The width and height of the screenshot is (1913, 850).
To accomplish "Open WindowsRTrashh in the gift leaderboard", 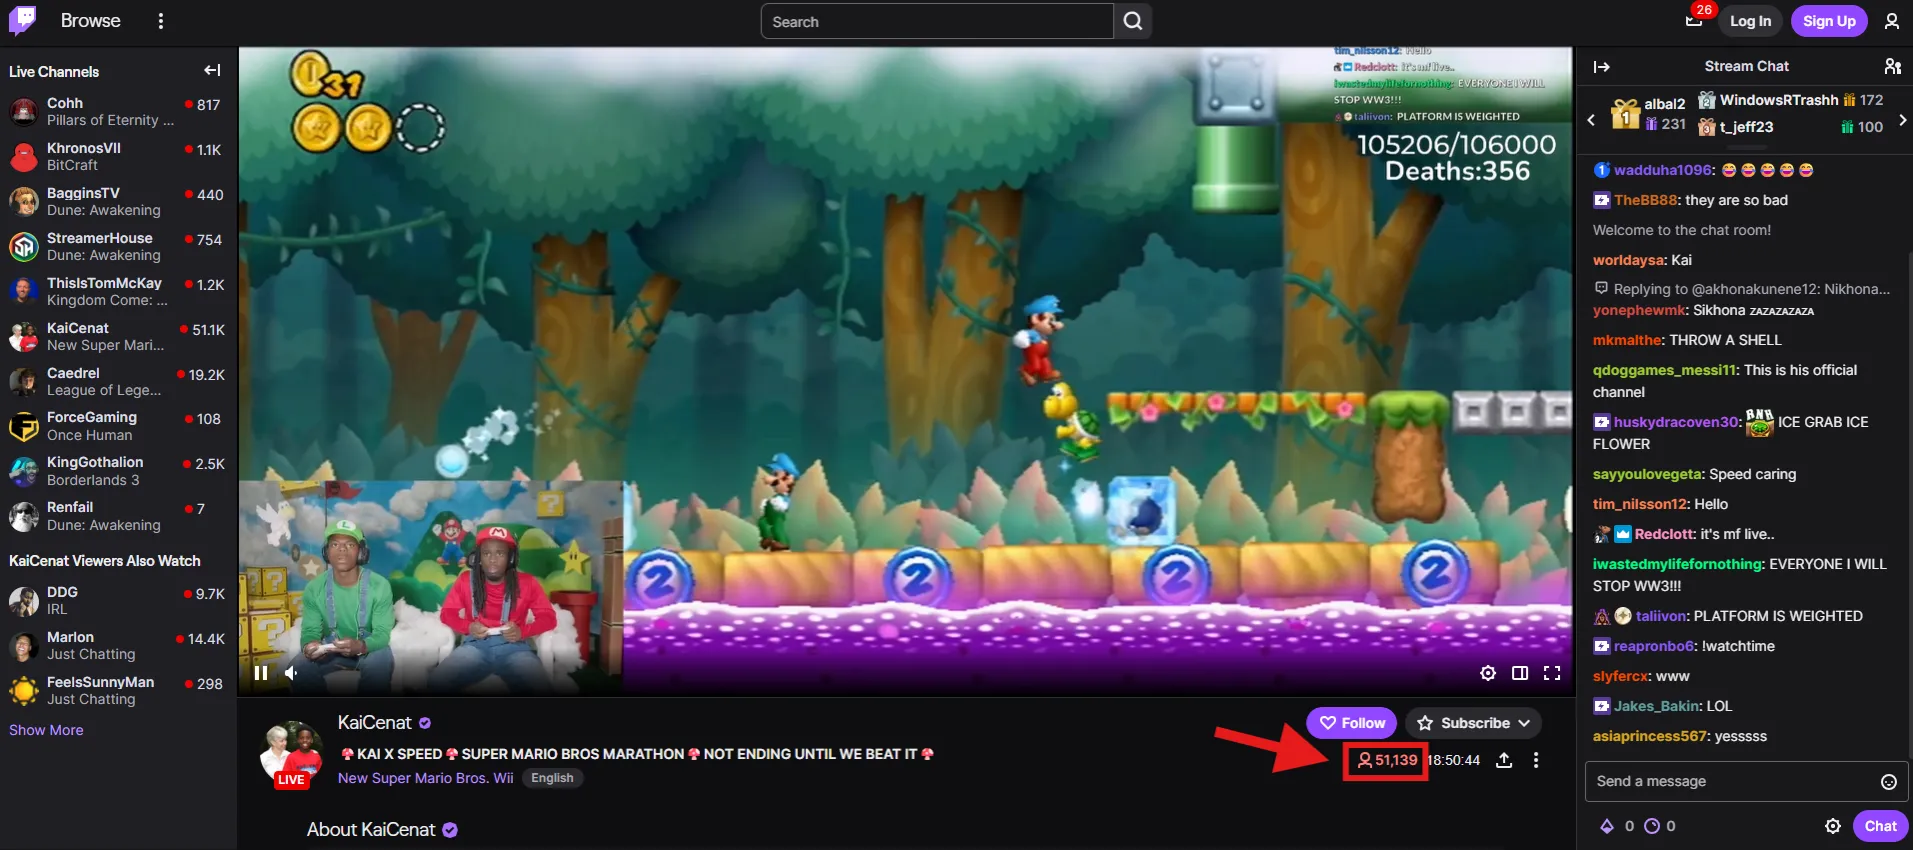I will coord(1779,100).
